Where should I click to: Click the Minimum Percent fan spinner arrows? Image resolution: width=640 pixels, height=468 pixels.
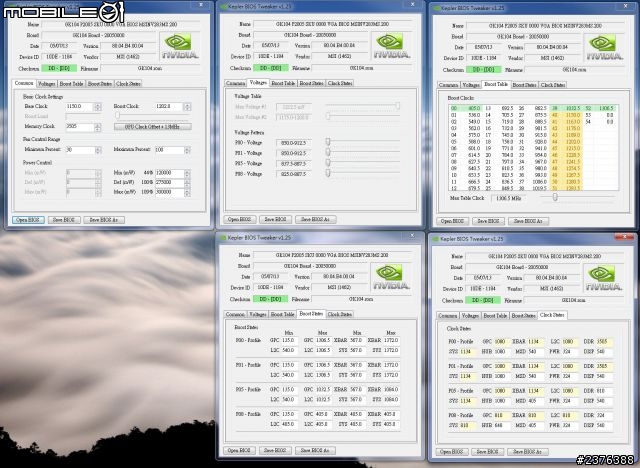pyautogui.click(x=98, y=150)
